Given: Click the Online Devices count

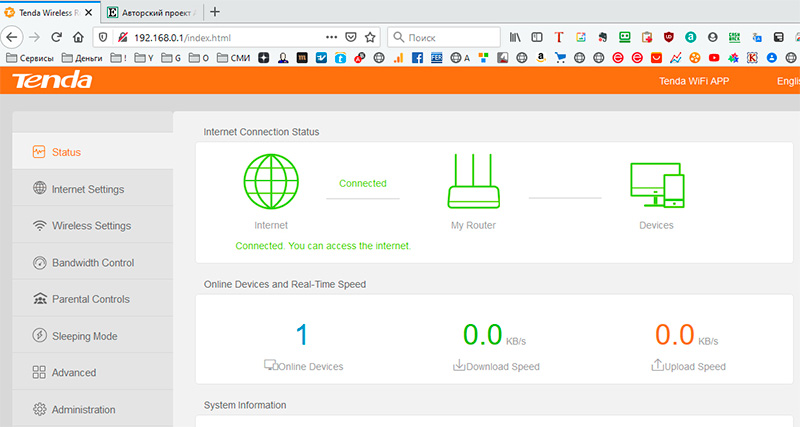Looking at the screenshot, I should tap(303, 335).
